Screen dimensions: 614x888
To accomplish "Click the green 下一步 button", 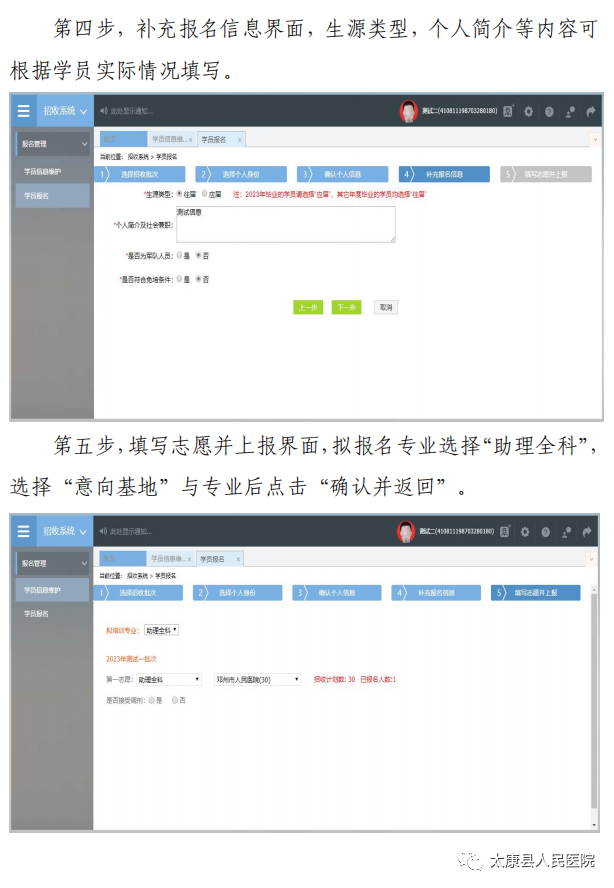I will tap(347, 308).
